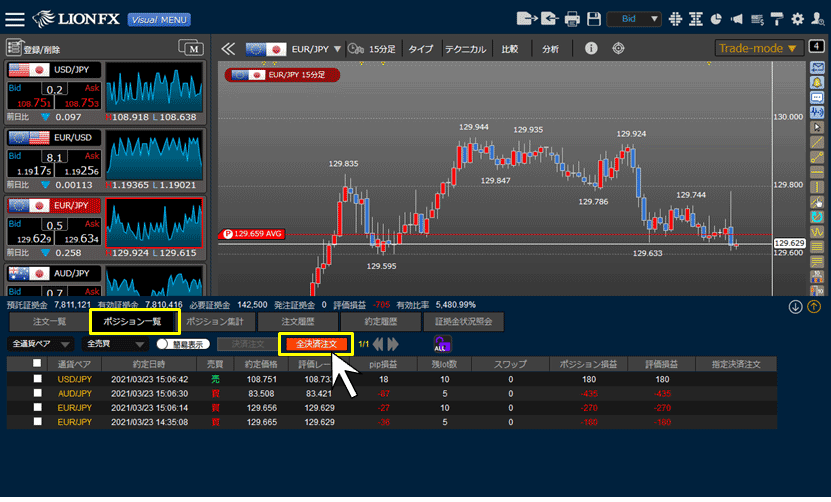
Task: Go to next page of positions
Action: 393,345
